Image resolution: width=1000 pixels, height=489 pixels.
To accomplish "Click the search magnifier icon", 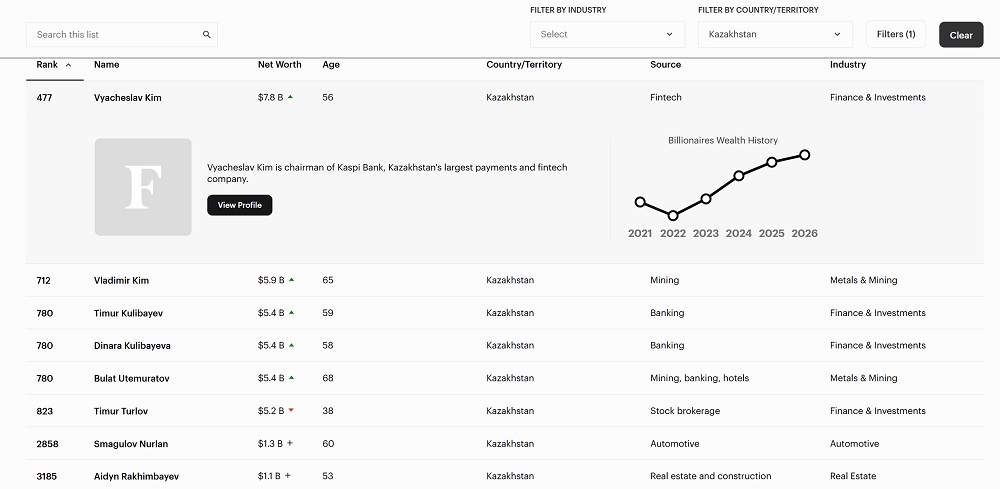I will tap(207, 35).
